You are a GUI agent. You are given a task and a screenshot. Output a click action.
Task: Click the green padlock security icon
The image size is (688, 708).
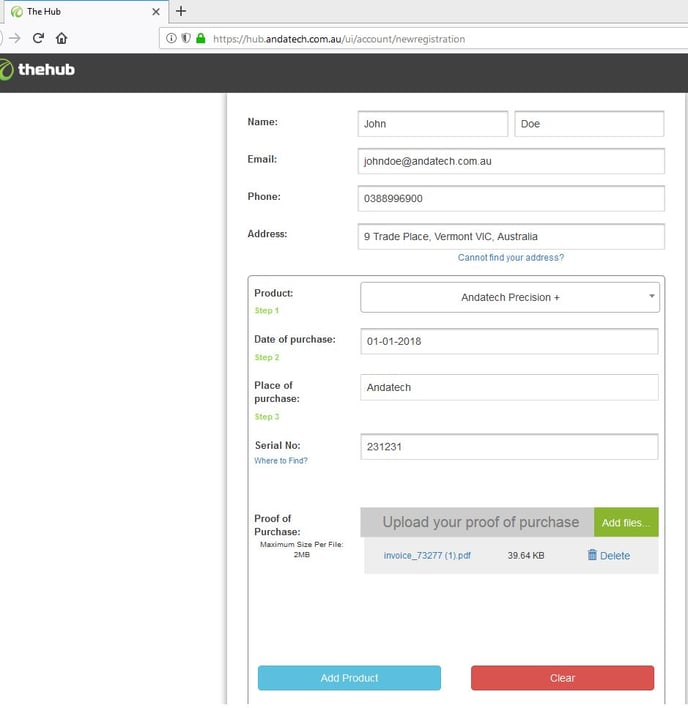tap(201, 38)
